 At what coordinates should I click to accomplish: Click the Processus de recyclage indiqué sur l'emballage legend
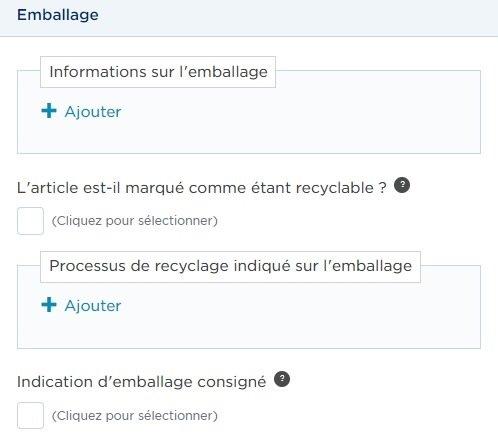click(x=230, y=267)
